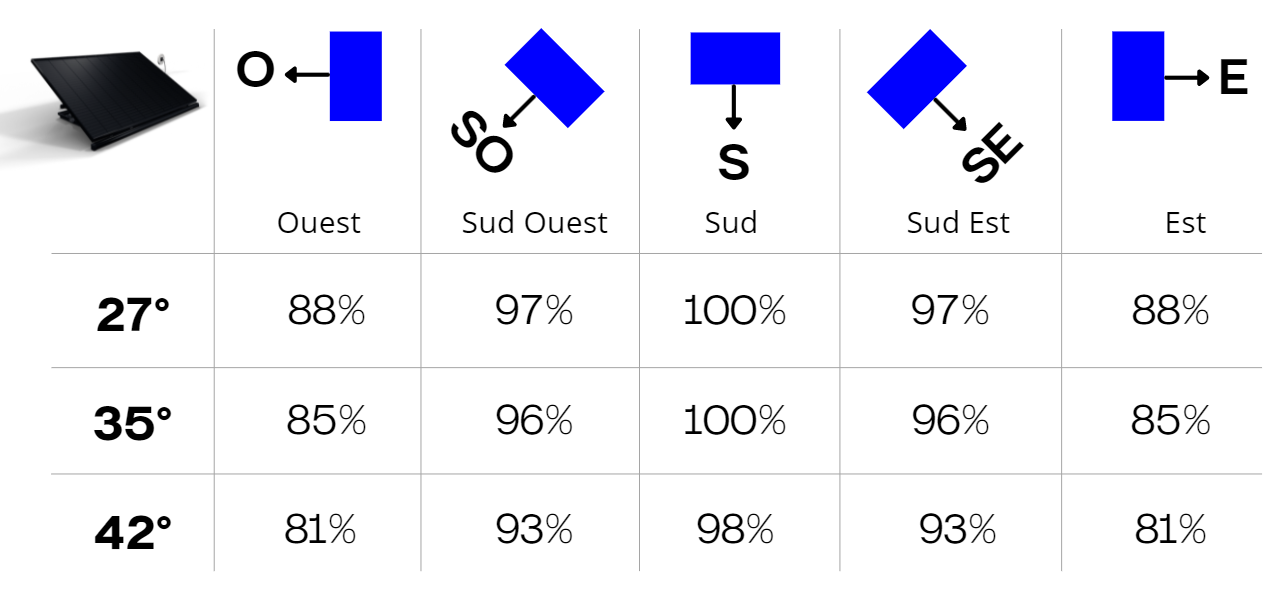This screenshot has width=1280, height=600.
Task: Click the 35° tilt row header
Action: (x=133, y=423)
